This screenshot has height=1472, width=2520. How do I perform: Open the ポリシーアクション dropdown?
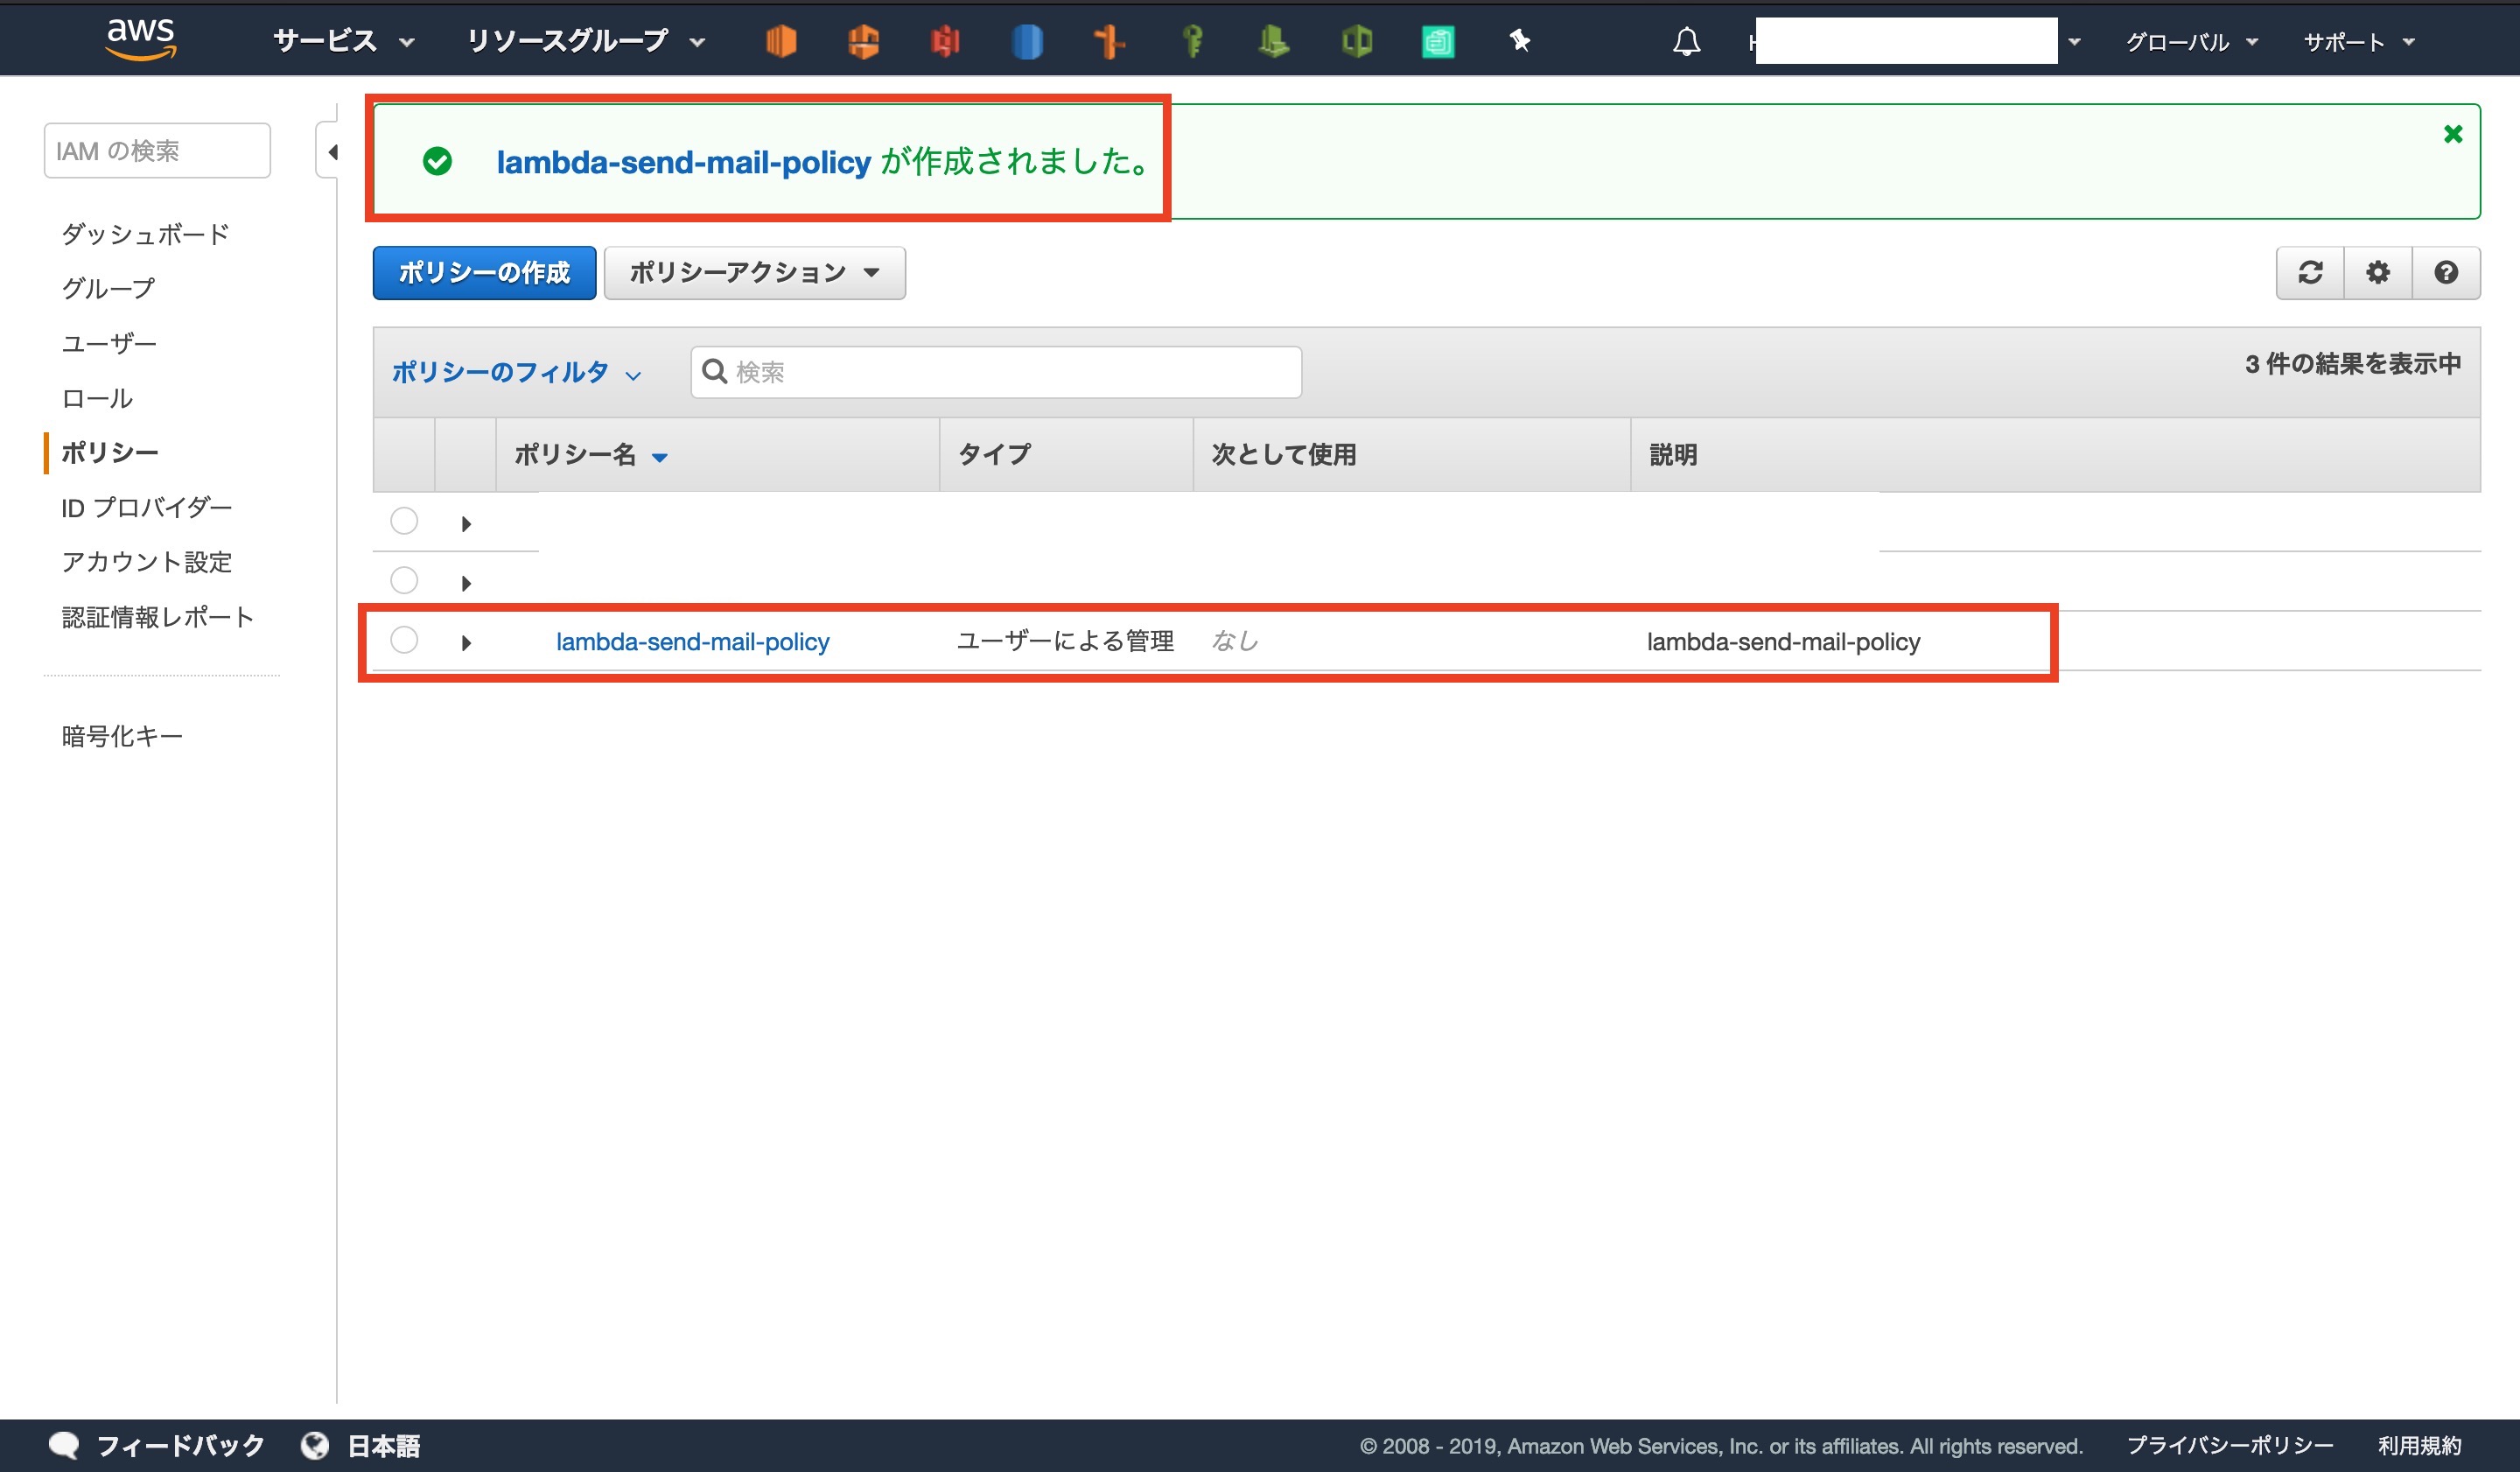coord(754,272)
